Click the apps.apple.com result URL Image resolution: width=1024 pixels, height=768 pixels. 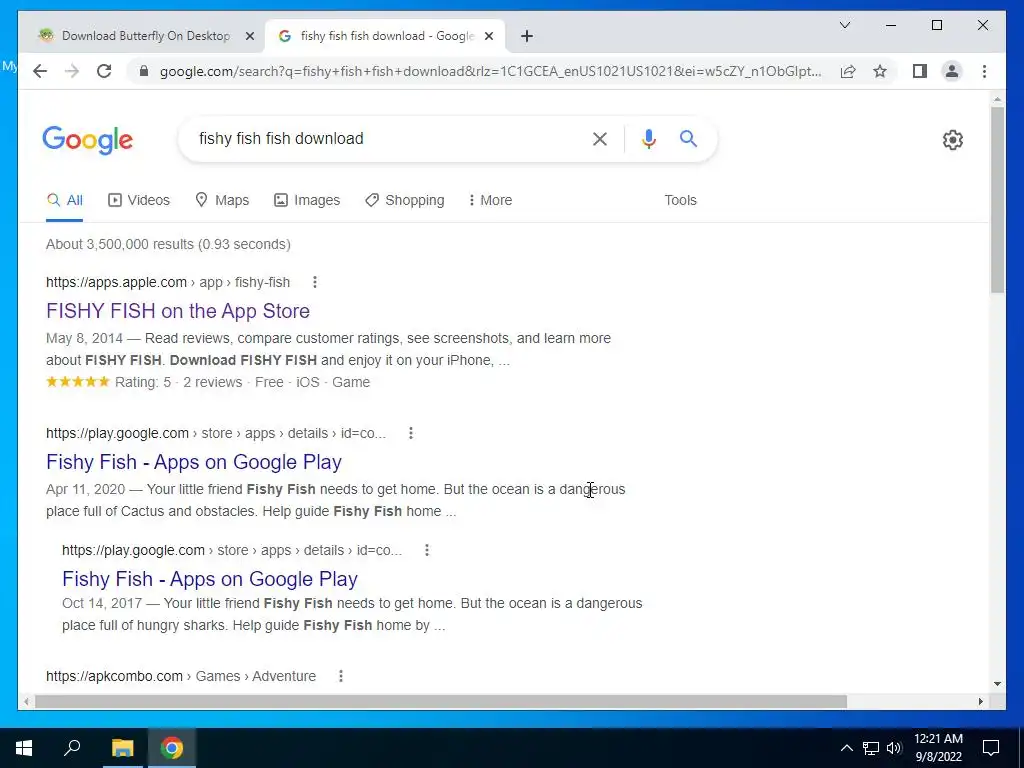click(168, 282)
